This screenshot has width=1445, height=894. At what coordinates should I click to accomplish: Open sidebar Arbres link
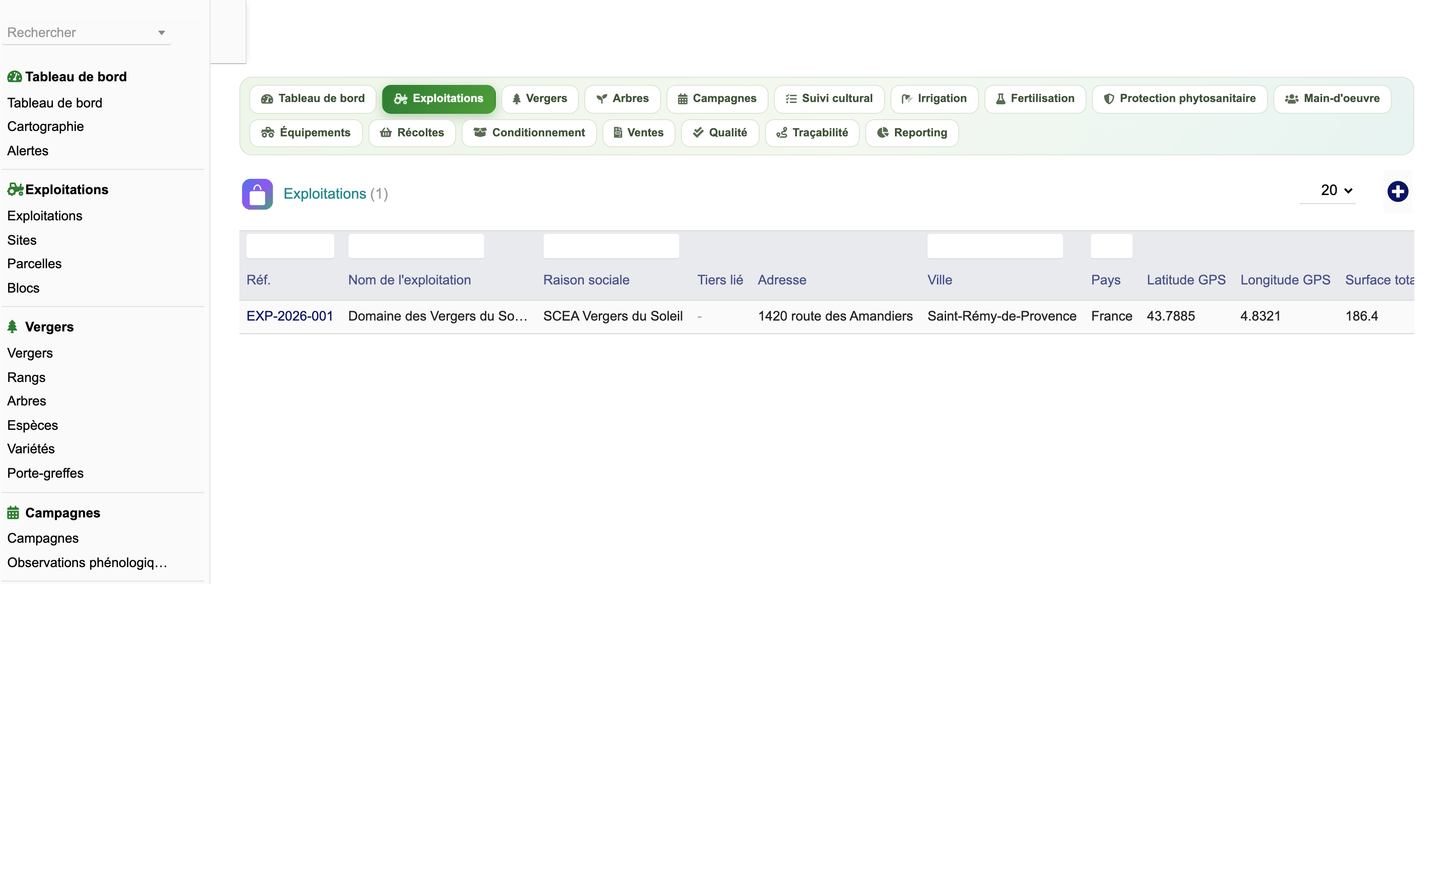pos(27,401)
